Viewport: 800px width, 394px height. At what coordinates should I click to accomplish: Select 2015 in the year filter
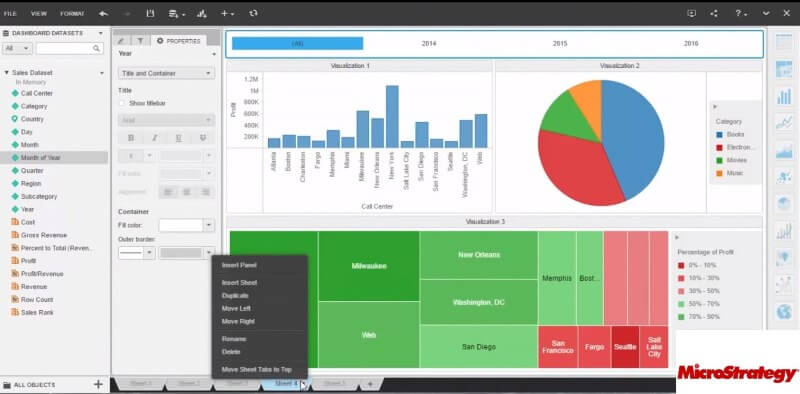pyautogui.click(x=560, y=44)
